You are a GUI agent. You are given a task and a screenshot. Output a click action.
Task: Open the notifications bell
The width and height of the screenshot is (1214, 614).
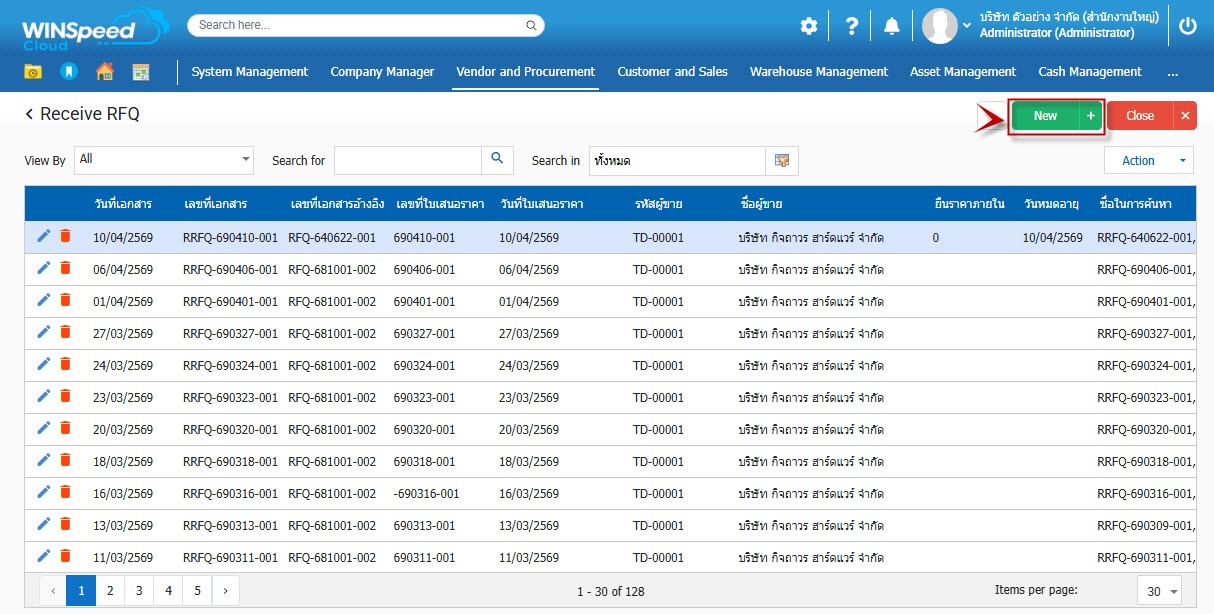[x=892, y=27]
